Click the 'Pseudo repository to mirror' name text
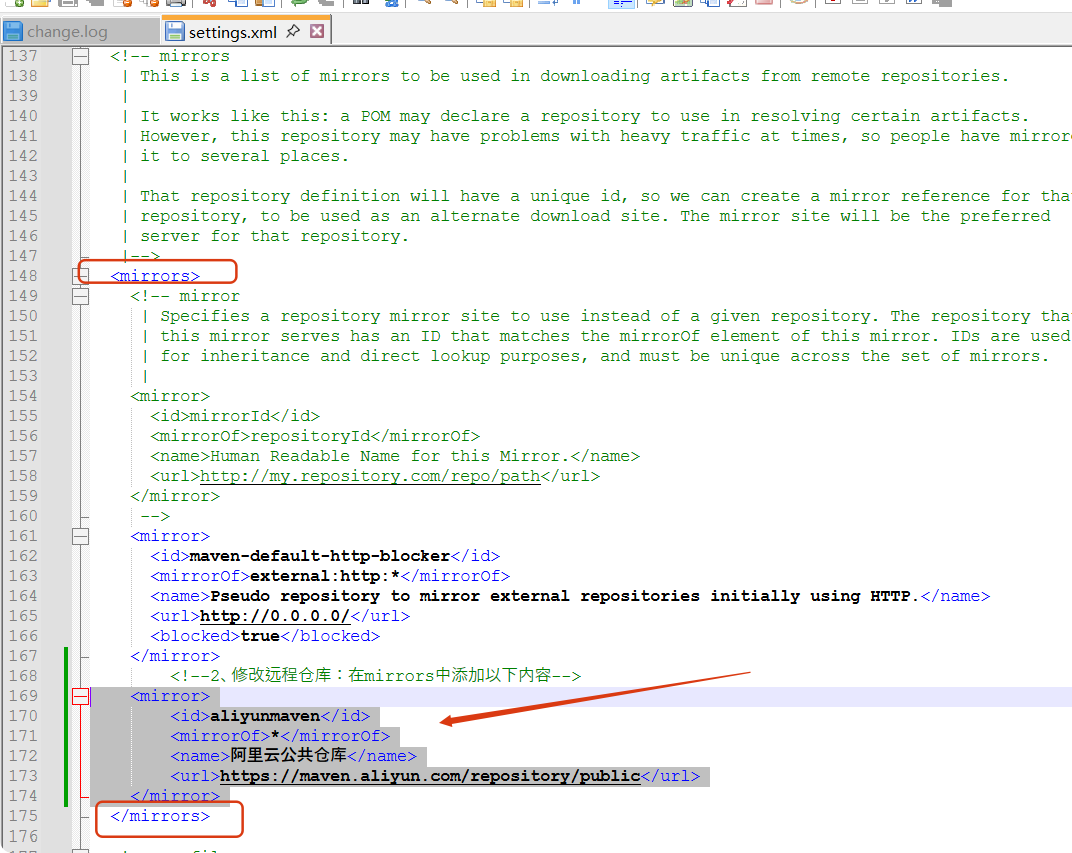1072x853 pixels. (561, 596)
